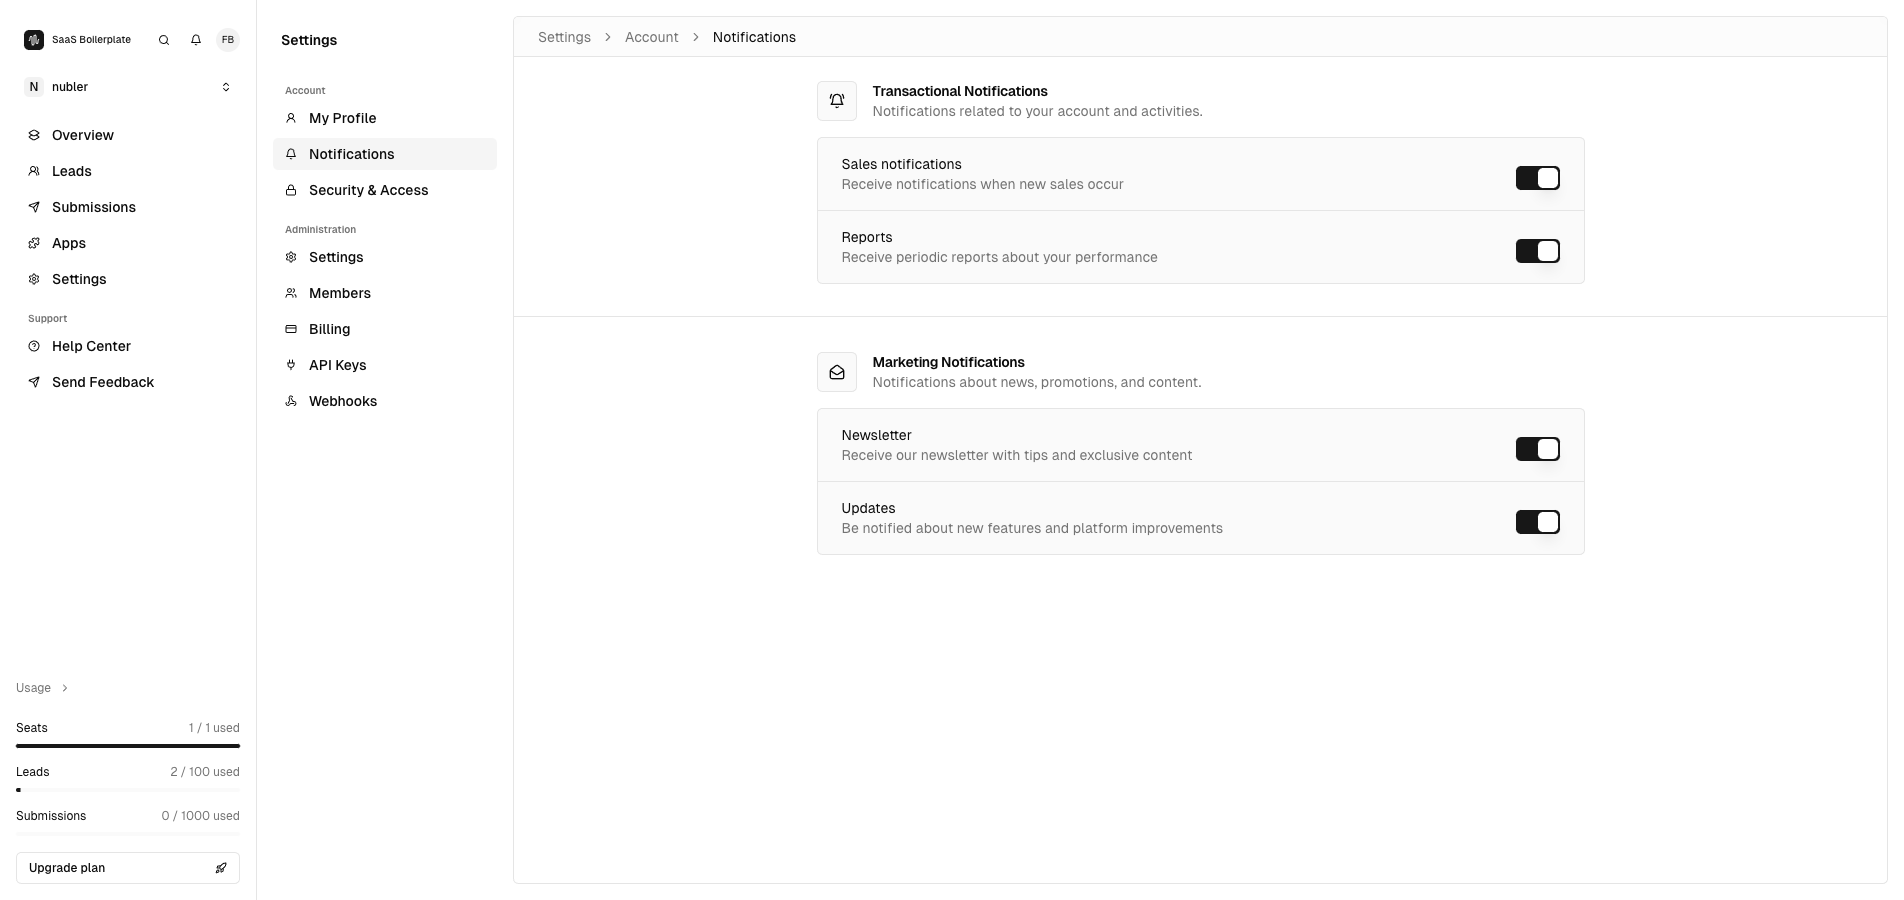Click Account in the breadcrumb
Viewport: 1904px width, 900px height.
(x=651, y=37)
